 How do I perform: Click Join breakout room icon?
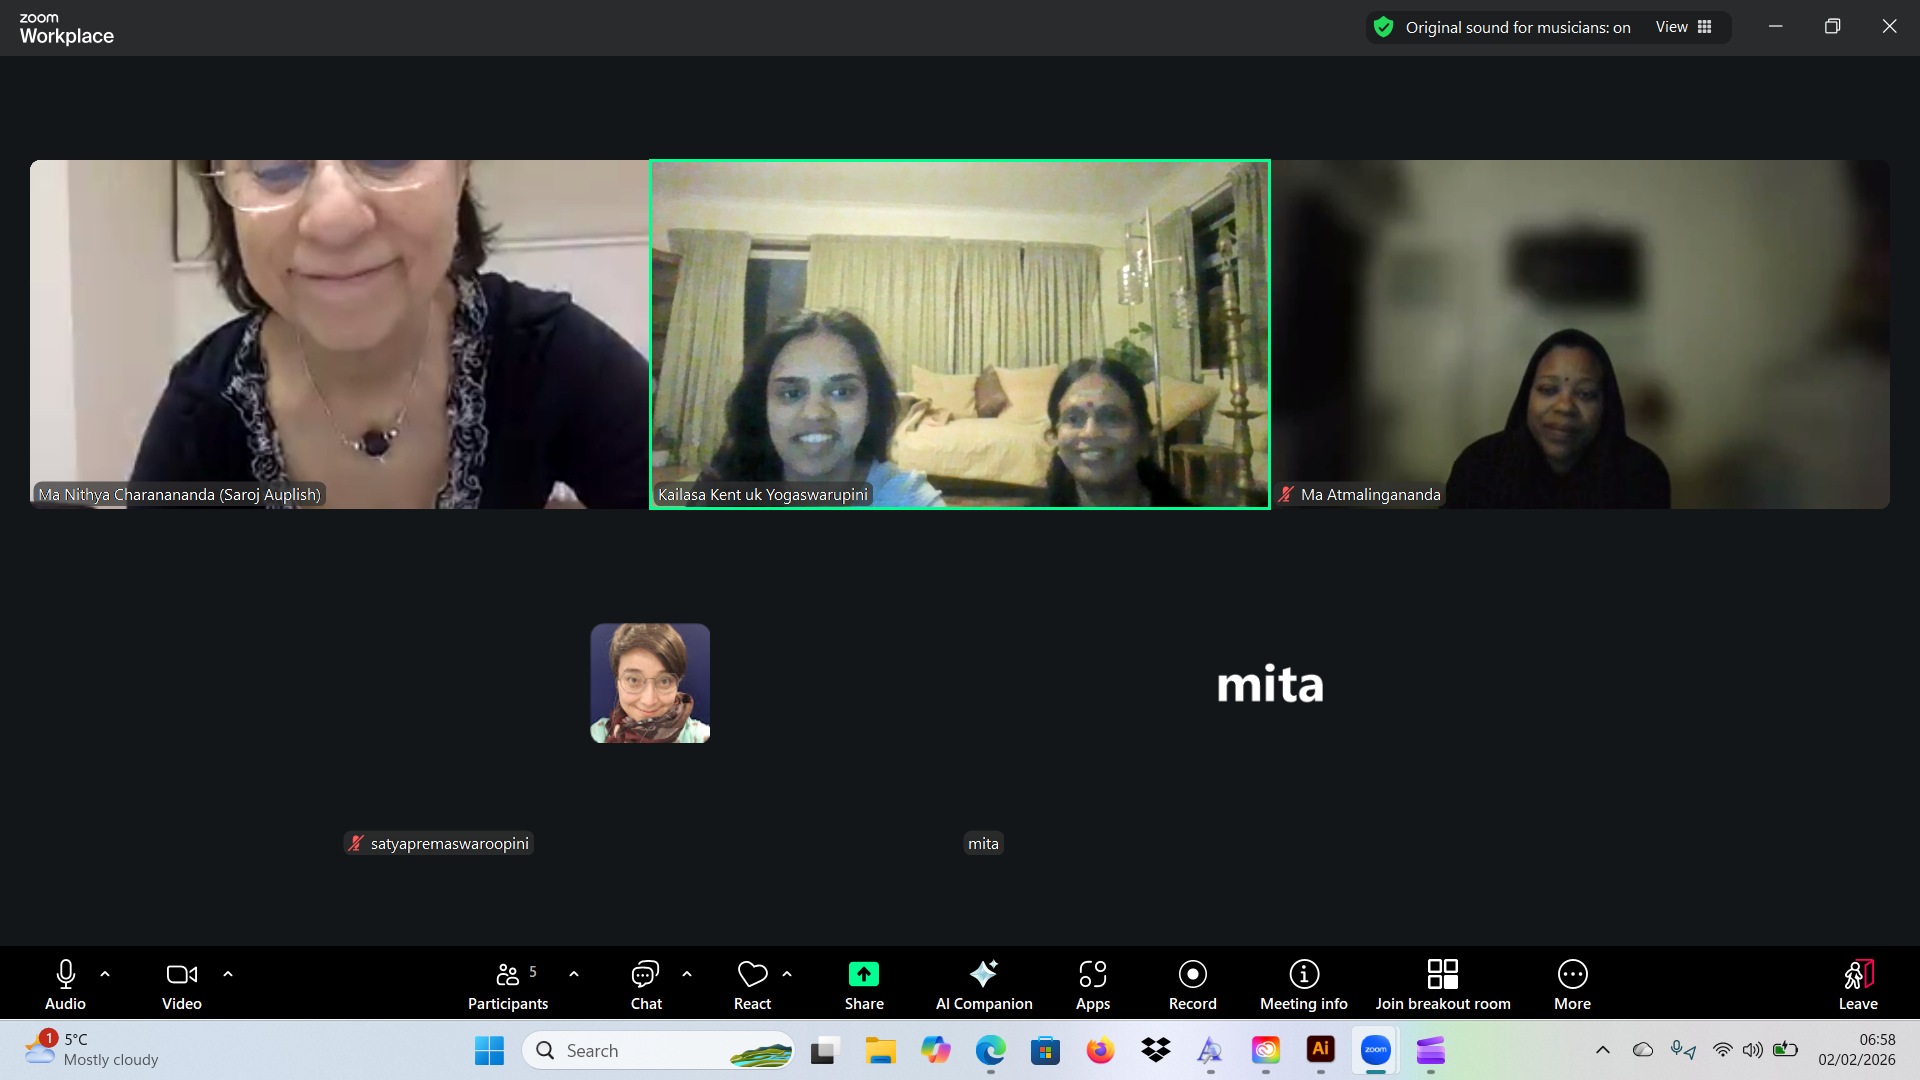click(1442, 974)
